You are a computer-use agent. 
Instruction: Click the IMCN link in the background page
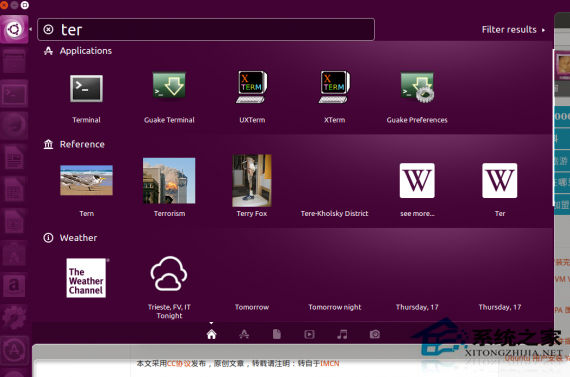coord(330,364)
